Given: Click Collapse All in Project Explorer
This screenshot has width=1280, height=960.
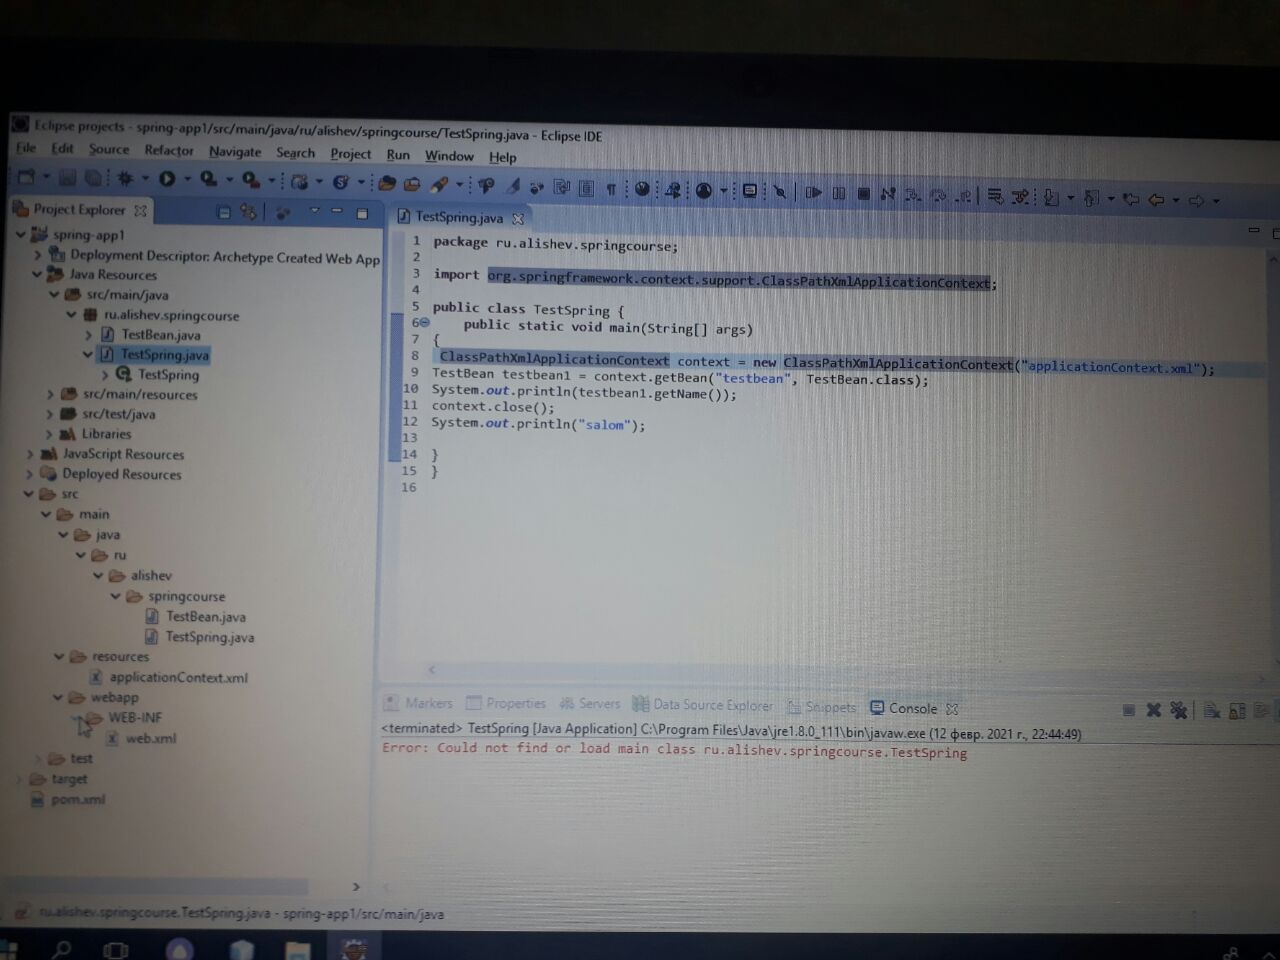Looking at the screenshot, I should tap(224, 212).
